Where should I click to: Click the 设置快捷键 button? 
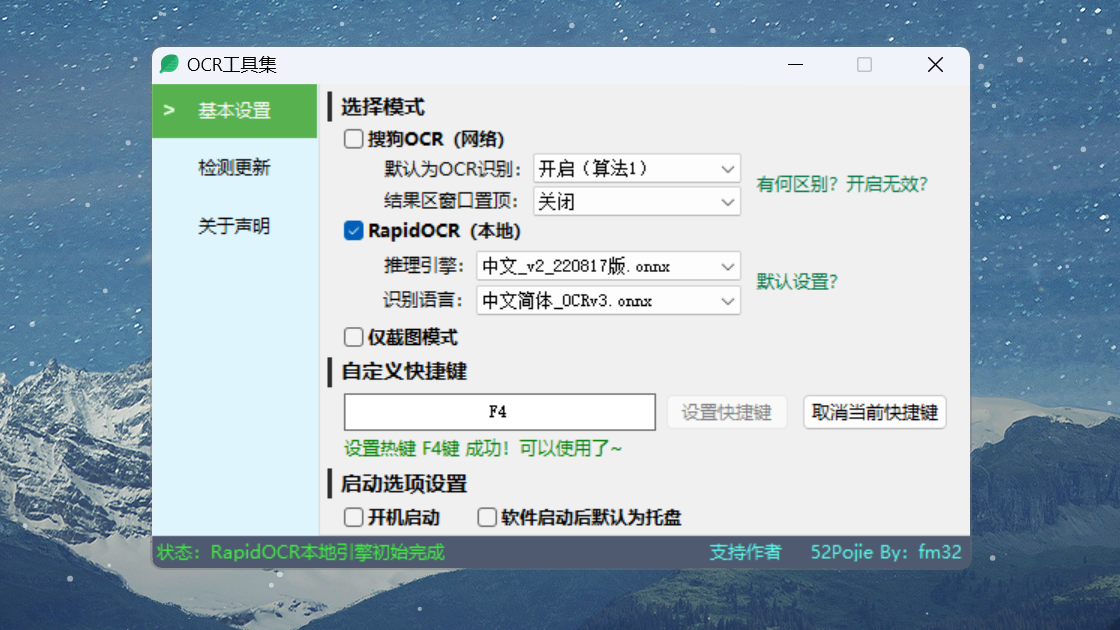[x=726, y=412]
